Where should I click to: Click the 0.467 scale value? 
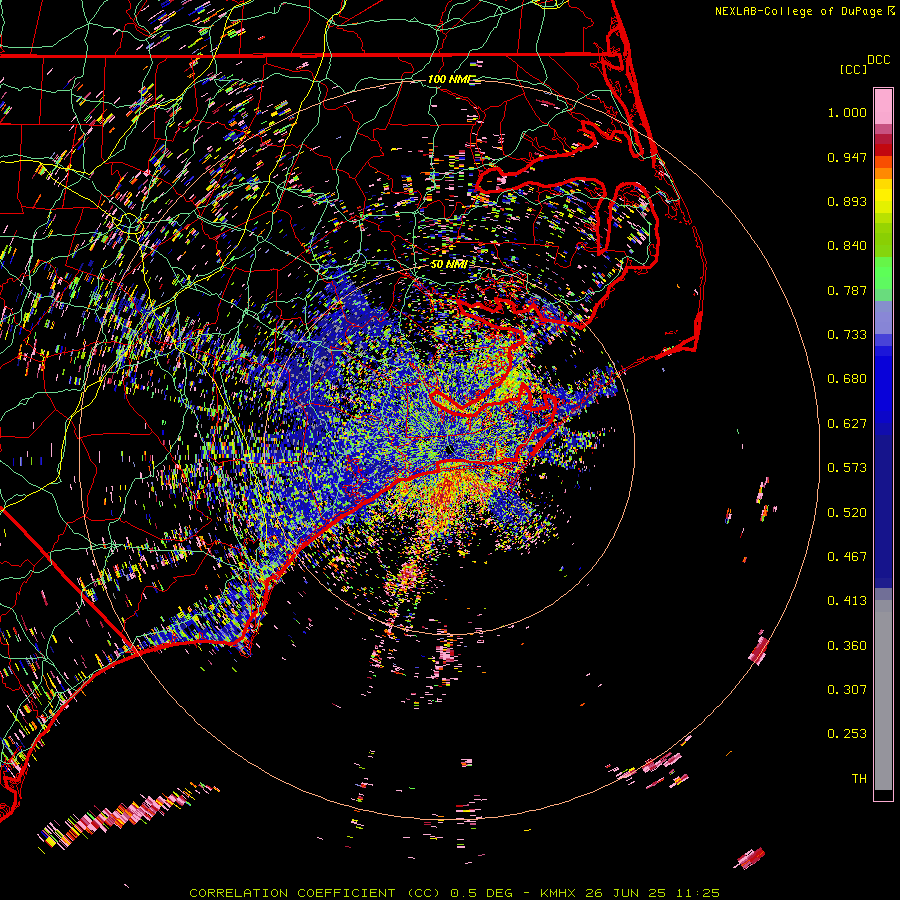click(x=847, y=557)
